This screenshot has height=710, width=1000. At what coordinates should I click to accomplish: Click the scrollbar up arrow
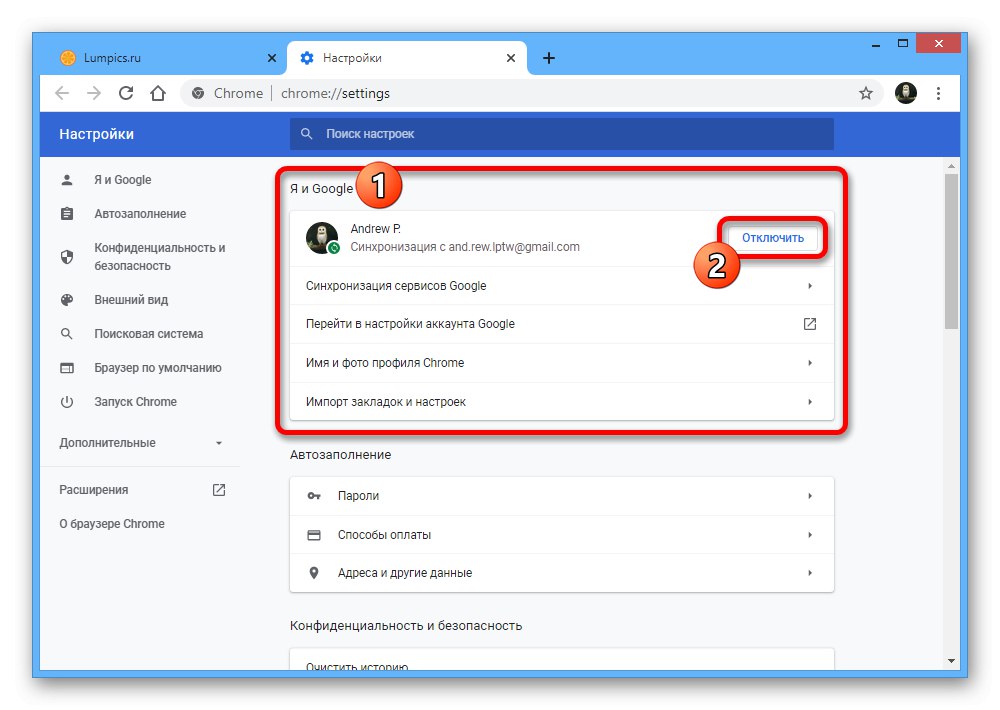pyautogui.click(x=951, y=166)
